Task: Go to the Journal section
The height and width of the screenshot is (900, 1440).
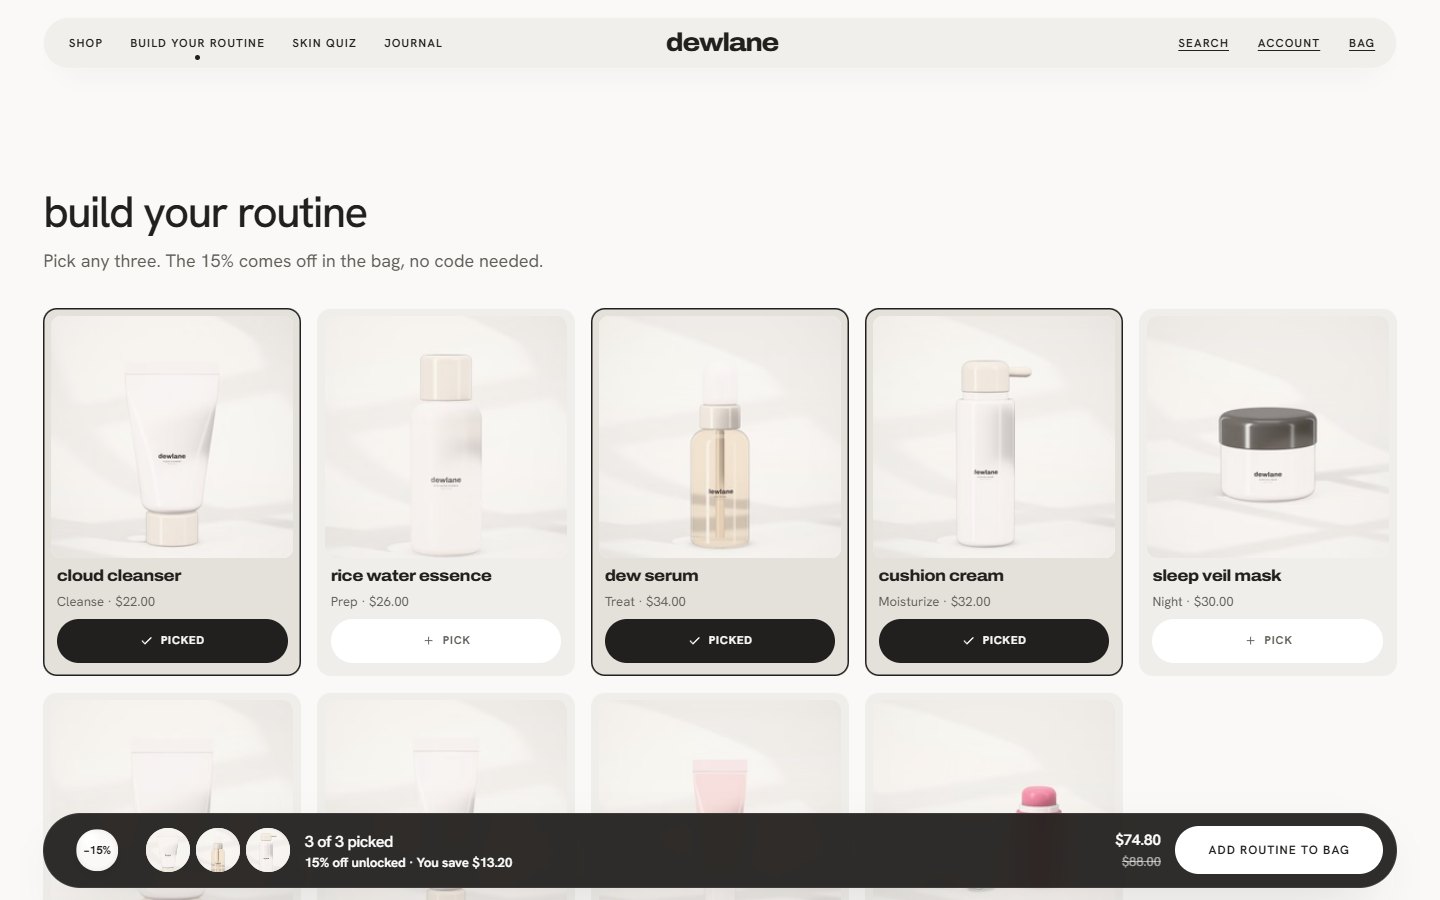Action: click(413, 43)
